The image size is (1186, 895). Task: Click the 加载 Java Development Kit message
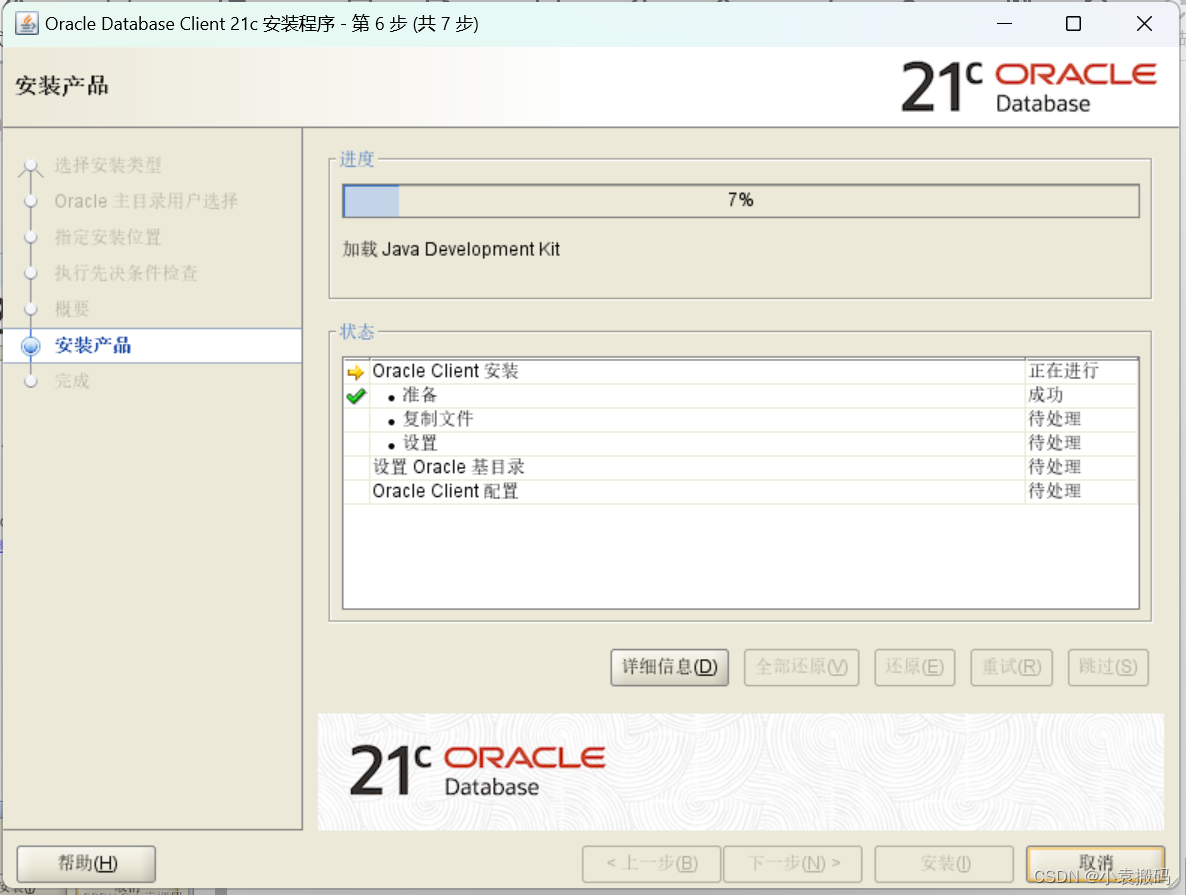point(451,250)
